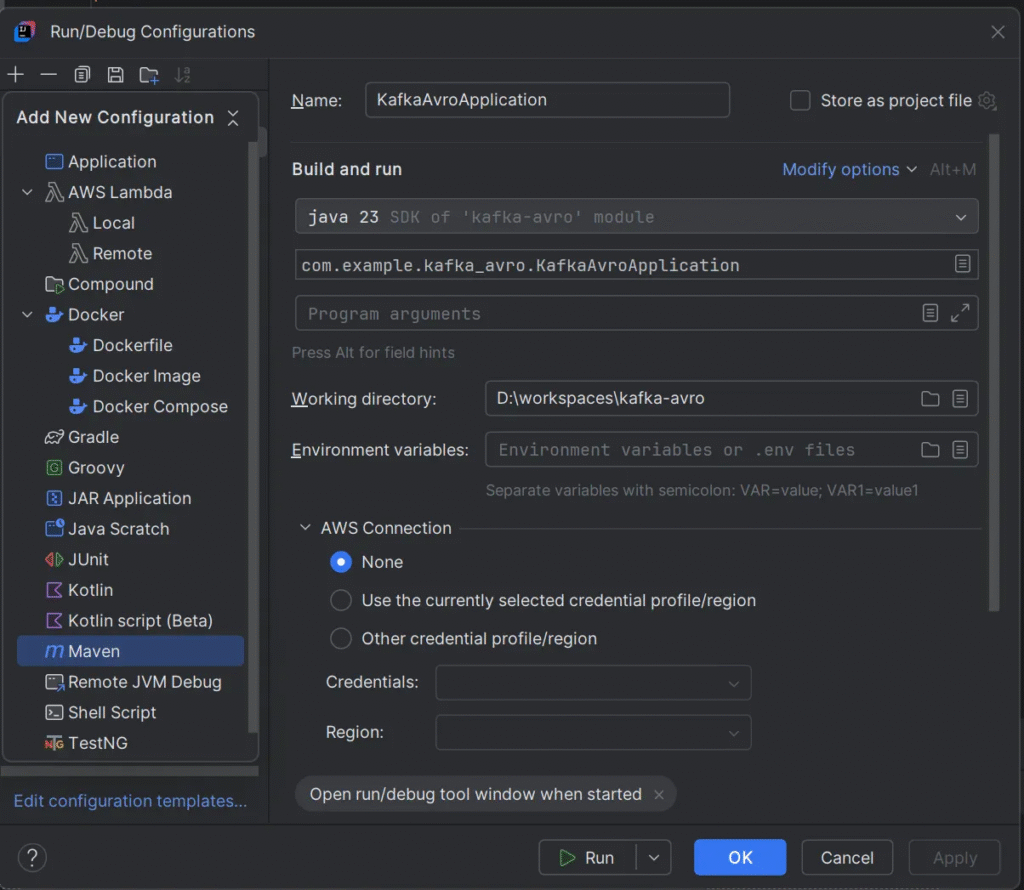Click the Copy Configuration toolbar icon
Viewport: 1024px width, 890px height.
(82, 75)
